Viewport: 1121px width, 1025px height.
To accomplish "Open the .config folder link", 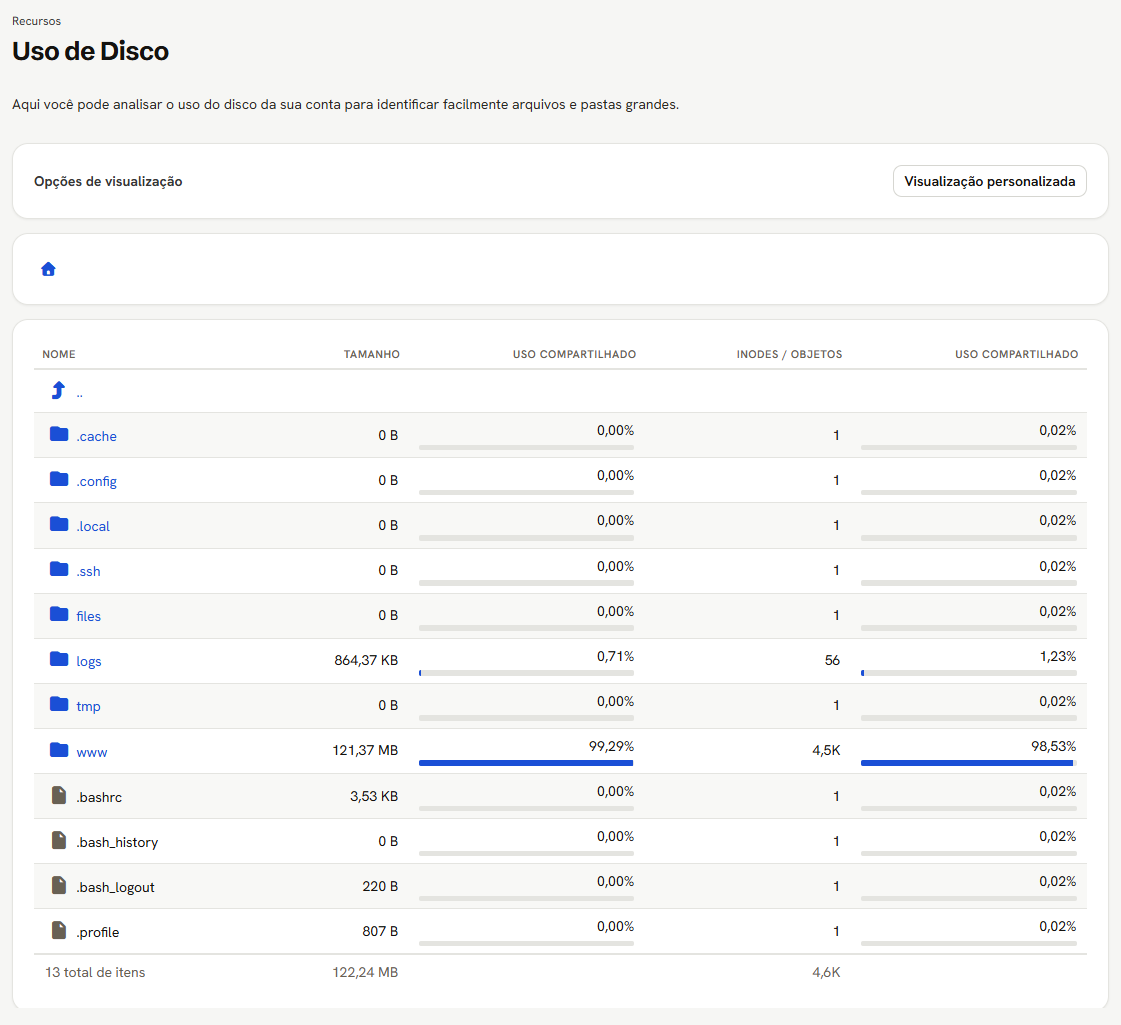I will point(97,481).
